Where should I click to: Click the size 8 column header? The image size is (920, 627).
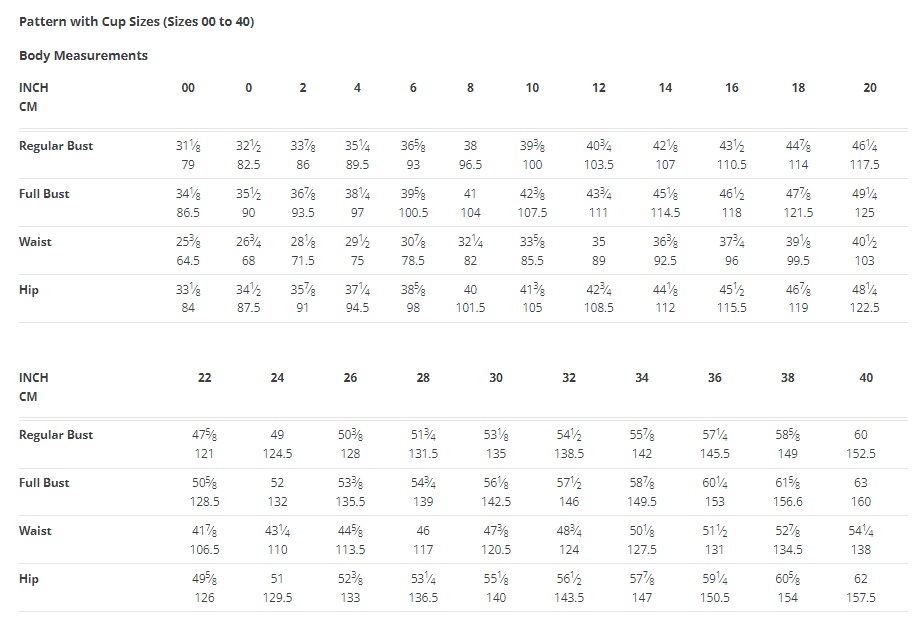470,88
